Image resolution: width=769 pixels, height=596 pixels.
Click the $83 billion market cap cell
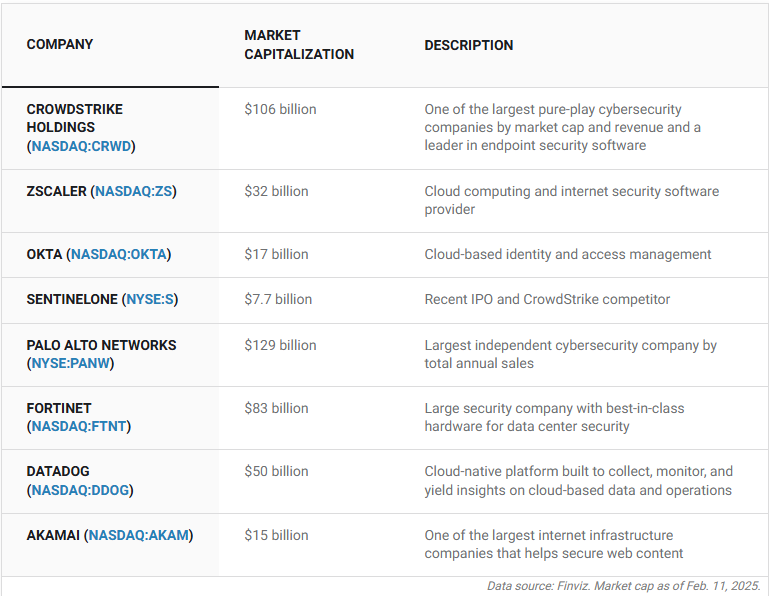(277, 408)
